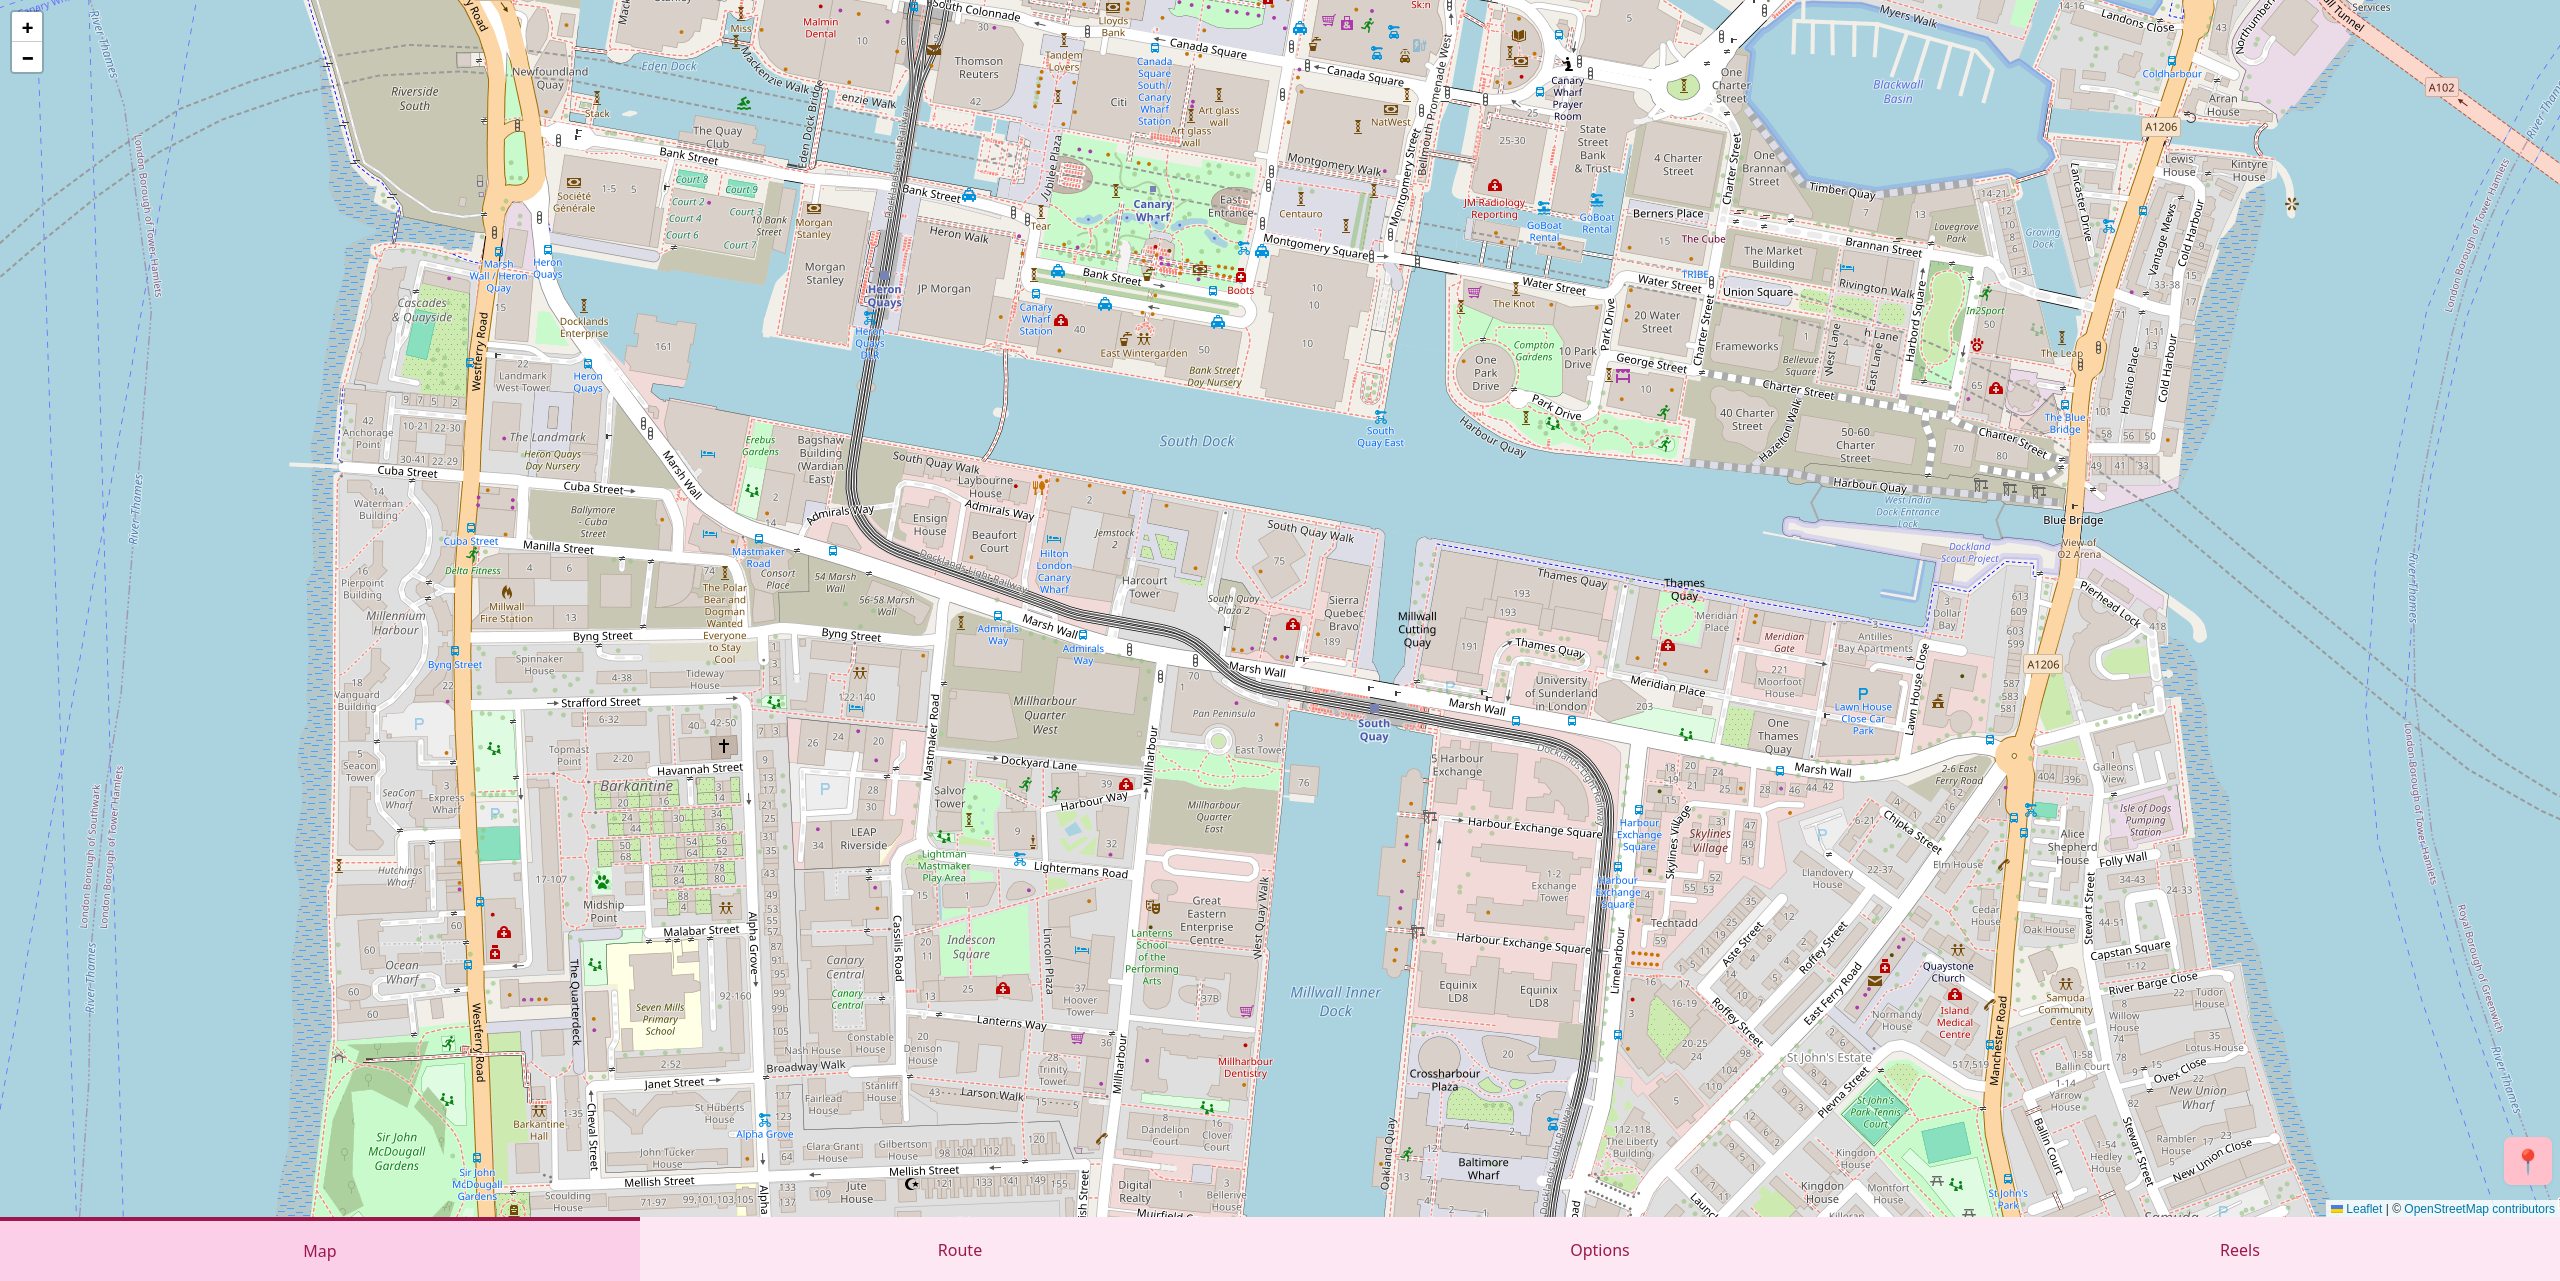2560x1281 pixels.
Task: Click the Island Medical Centre icon
Action: pyautogui.click(x=1955, y=994)
